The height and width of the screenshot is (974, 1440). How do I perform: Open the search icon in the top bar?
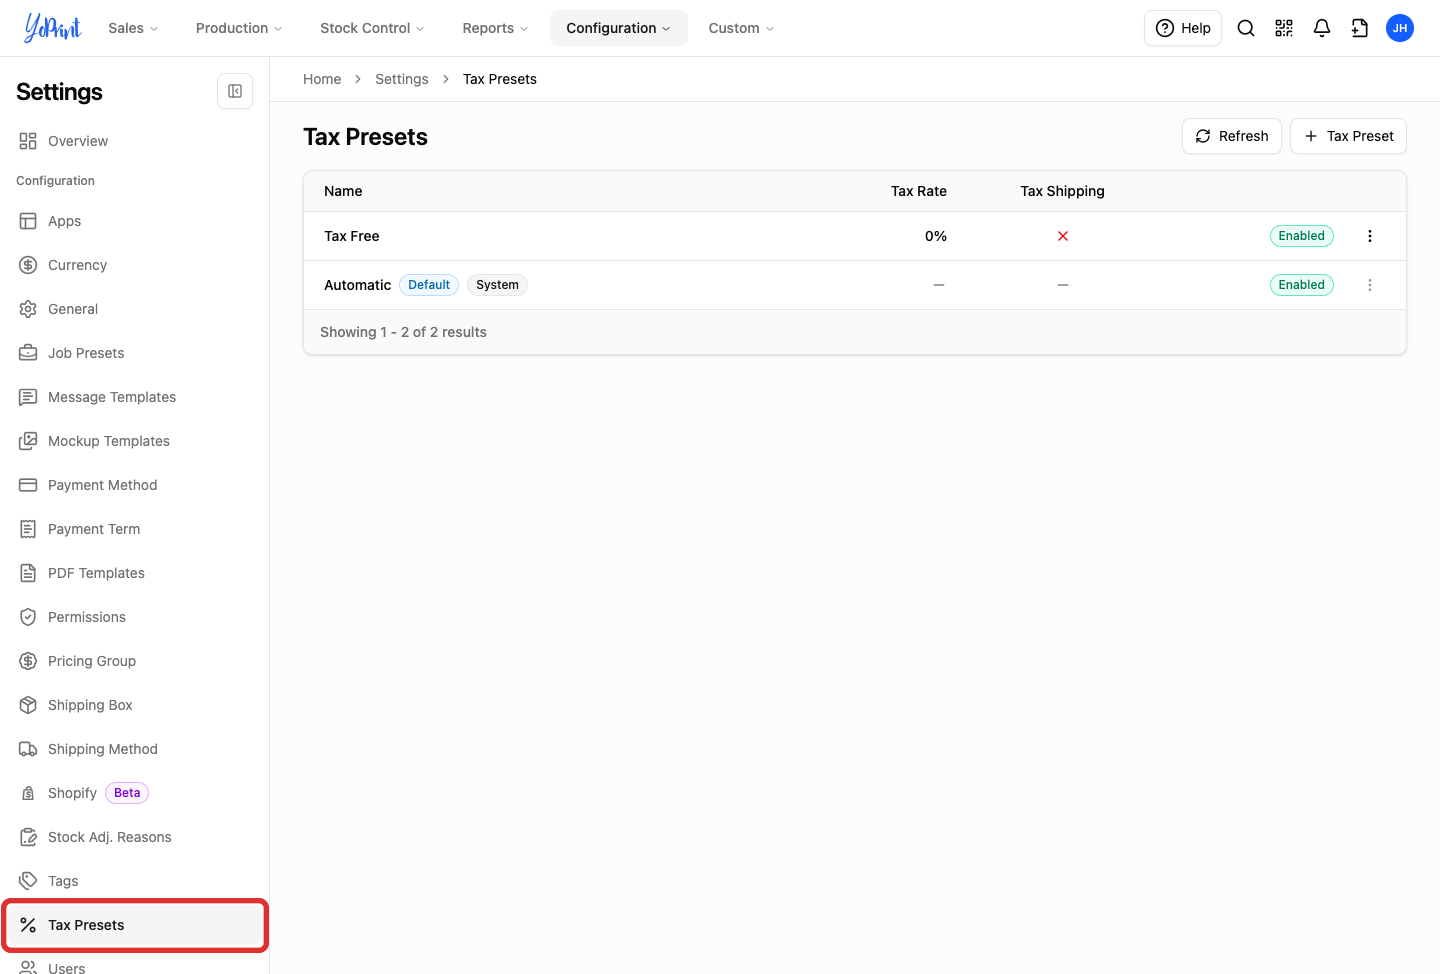pos(1246,28)
